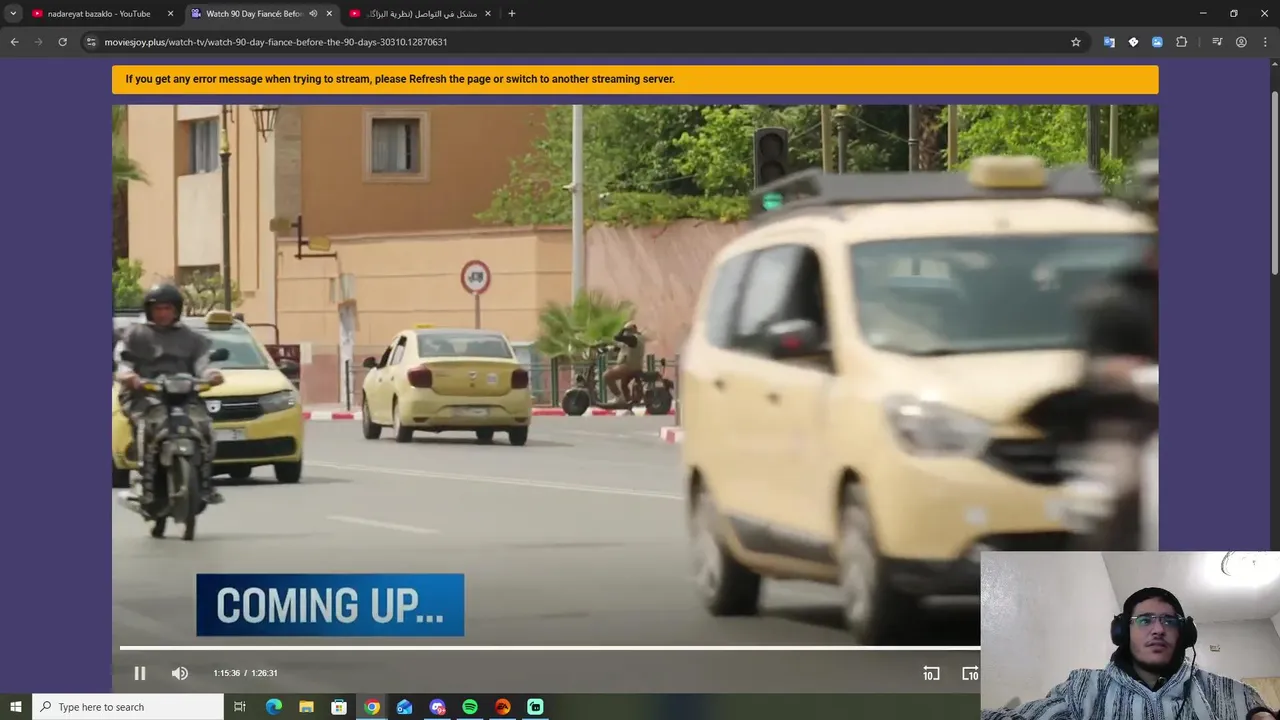
Task: Open Google Translate extension
Action: 1109,42
